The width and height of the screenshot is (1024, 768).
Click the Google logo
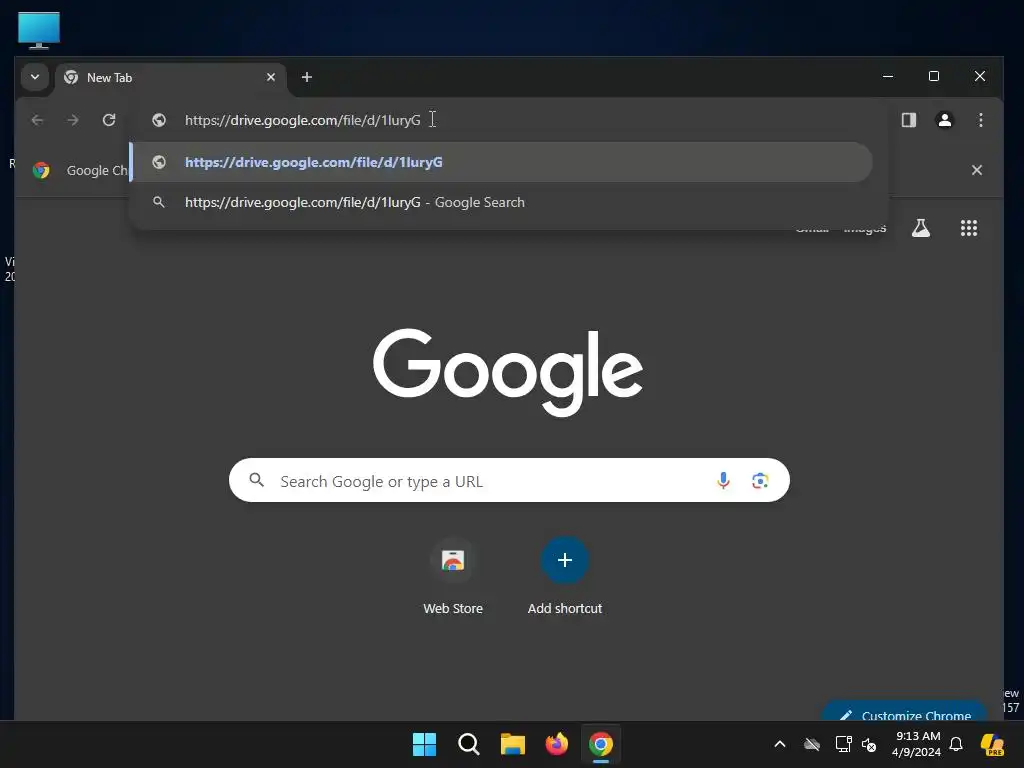click(508, 372)
